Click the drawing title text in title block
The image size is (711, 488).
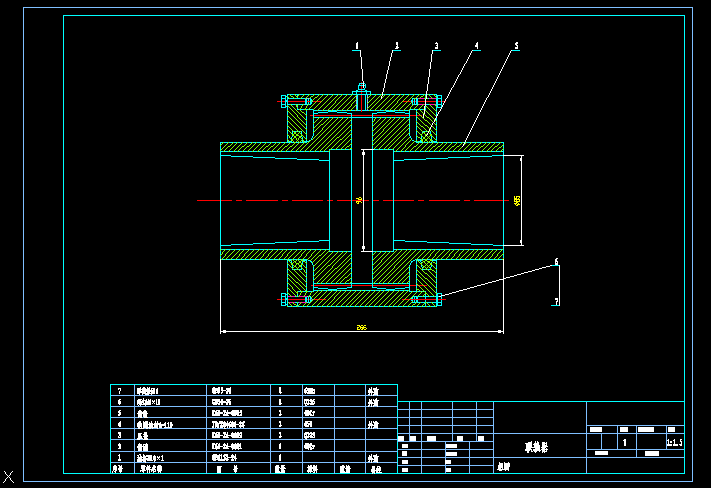(537, 447)
